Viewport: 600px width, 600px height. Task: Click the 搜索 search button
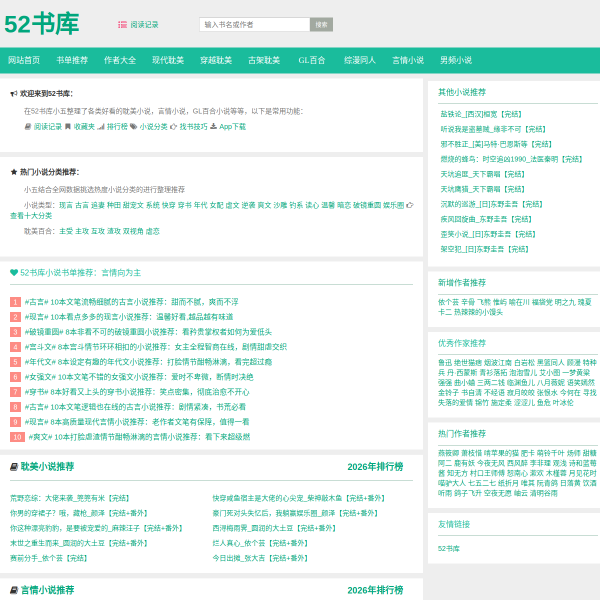coord(321,24)
